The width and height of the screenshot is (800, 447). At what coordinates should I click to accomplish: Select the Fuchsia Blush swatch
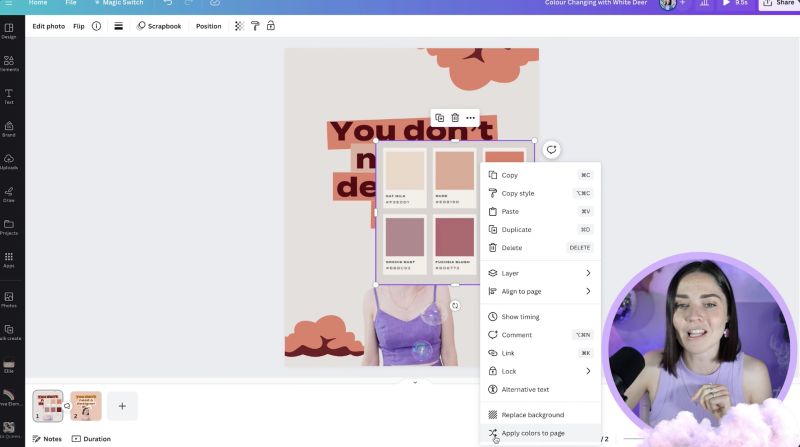coord(454,237)
